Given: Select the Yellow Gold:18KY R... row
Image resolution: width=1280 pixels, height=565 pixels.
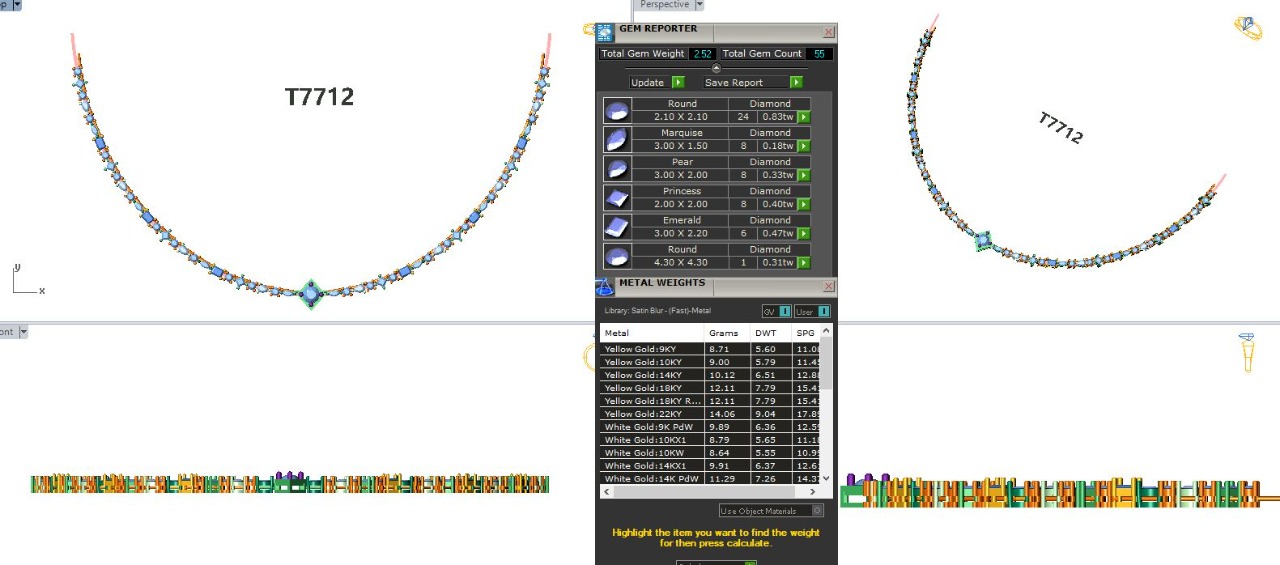Looking at the screenshot, I should pos(710,401).
